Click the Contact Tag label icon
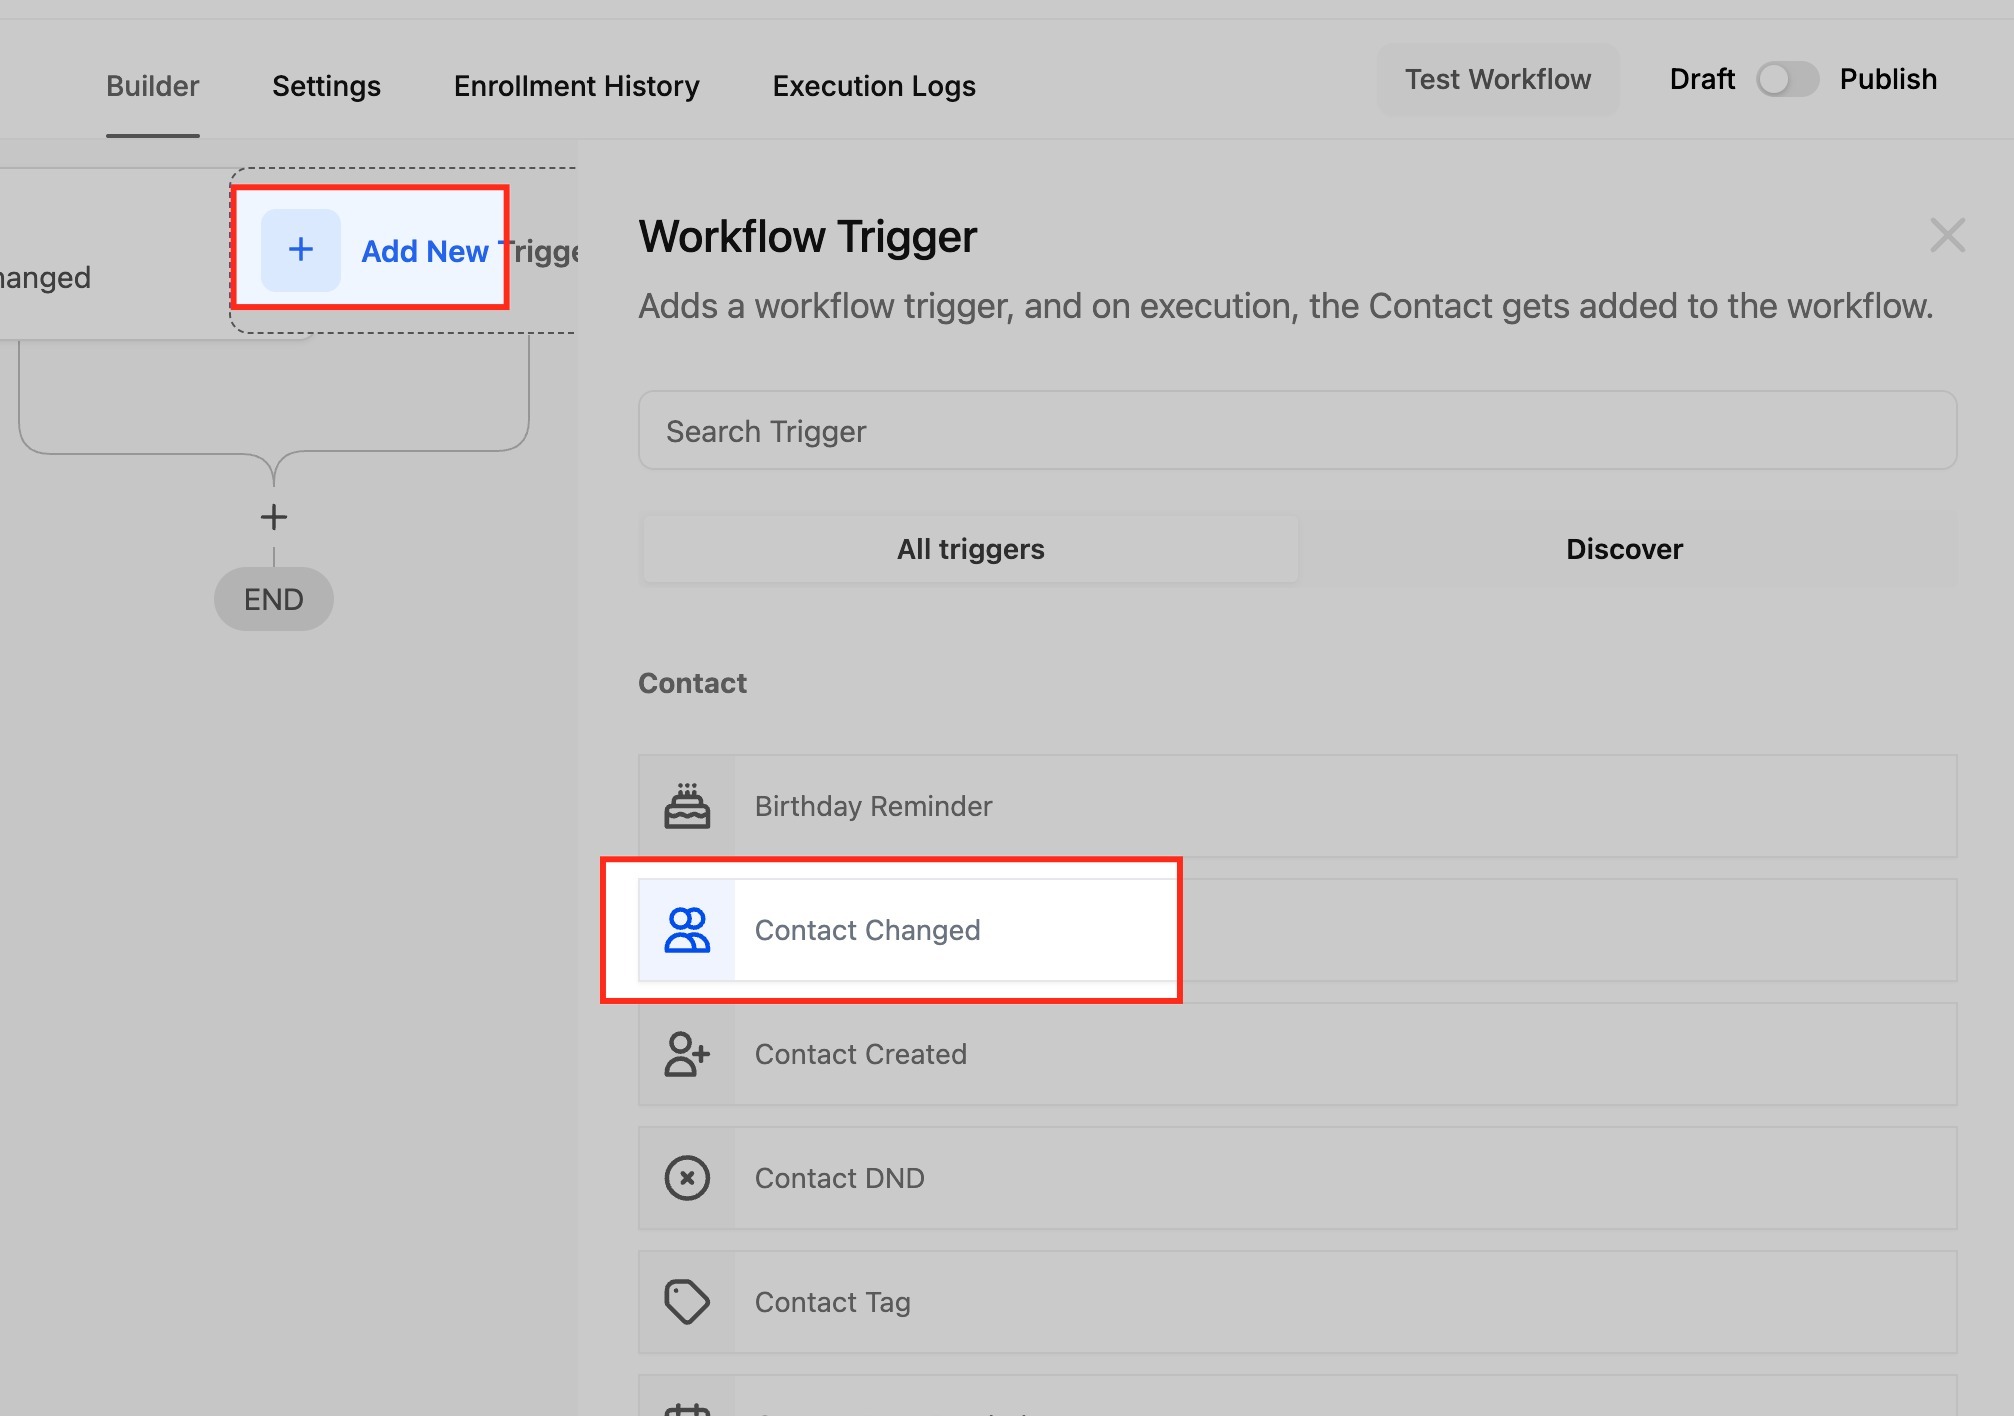The image size is (2014, 1416). click(687, 1302)
